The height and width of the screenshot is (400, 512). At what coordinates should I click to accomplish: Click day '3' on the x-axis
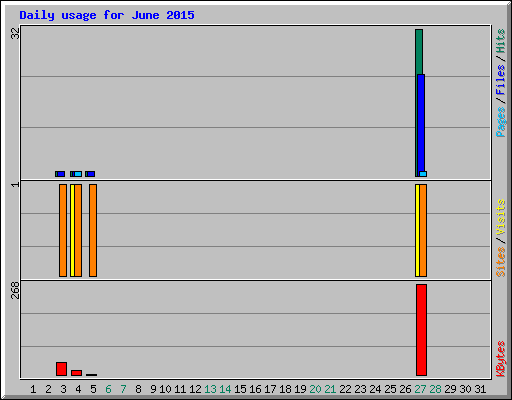[63, 389]
